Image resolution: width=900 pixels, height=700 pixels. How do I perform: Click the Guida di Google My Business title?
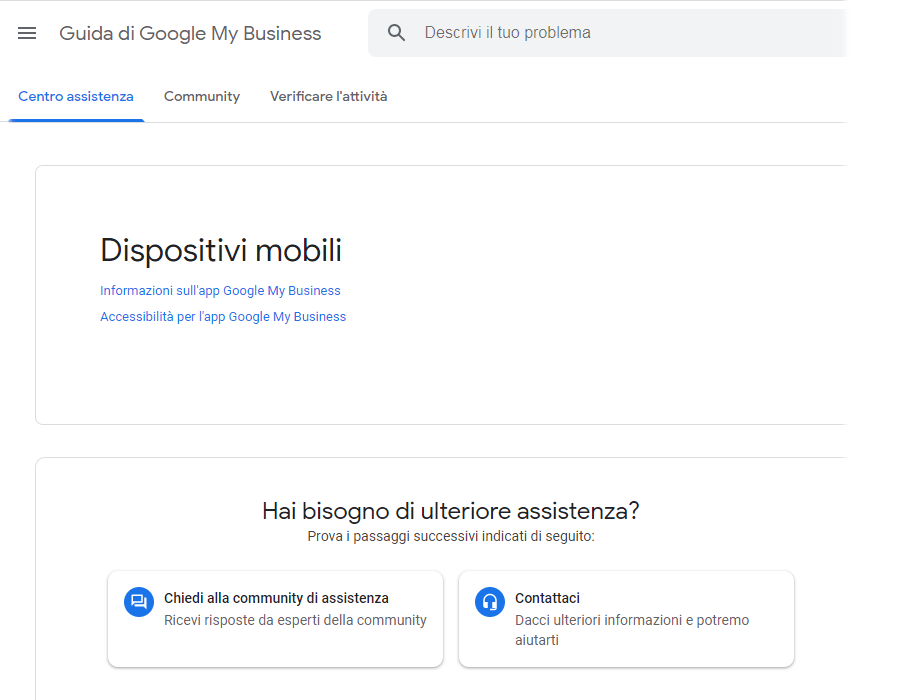[x=190, y=33]
